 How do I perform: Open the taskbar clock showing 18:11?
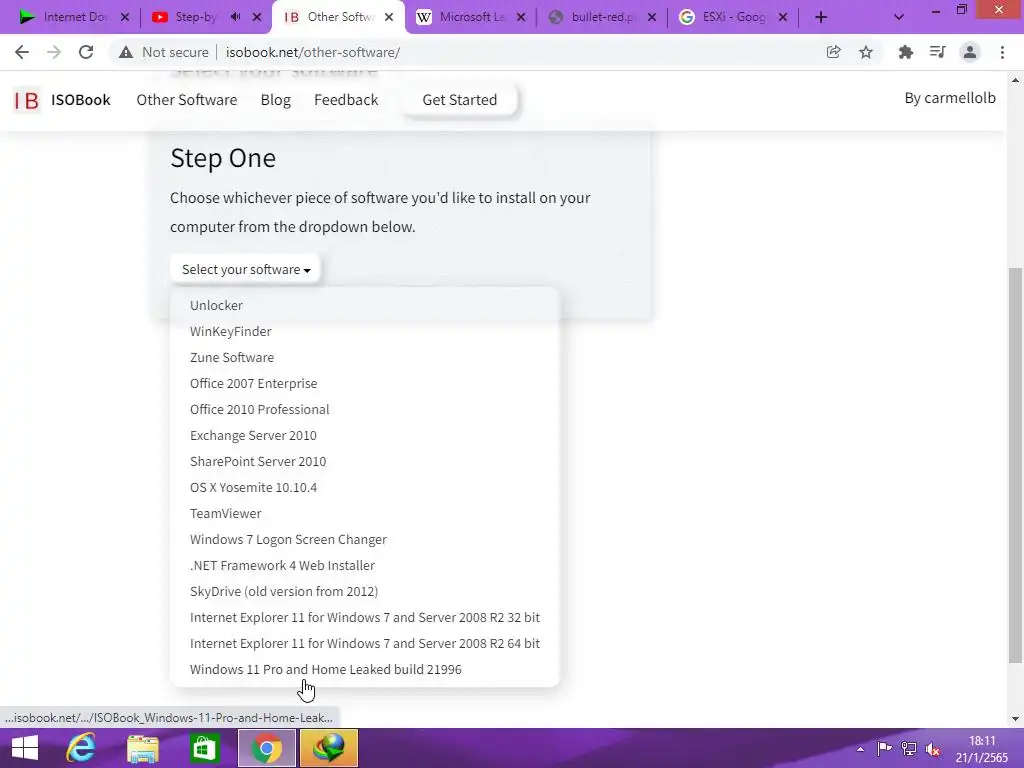coord(982,749)
